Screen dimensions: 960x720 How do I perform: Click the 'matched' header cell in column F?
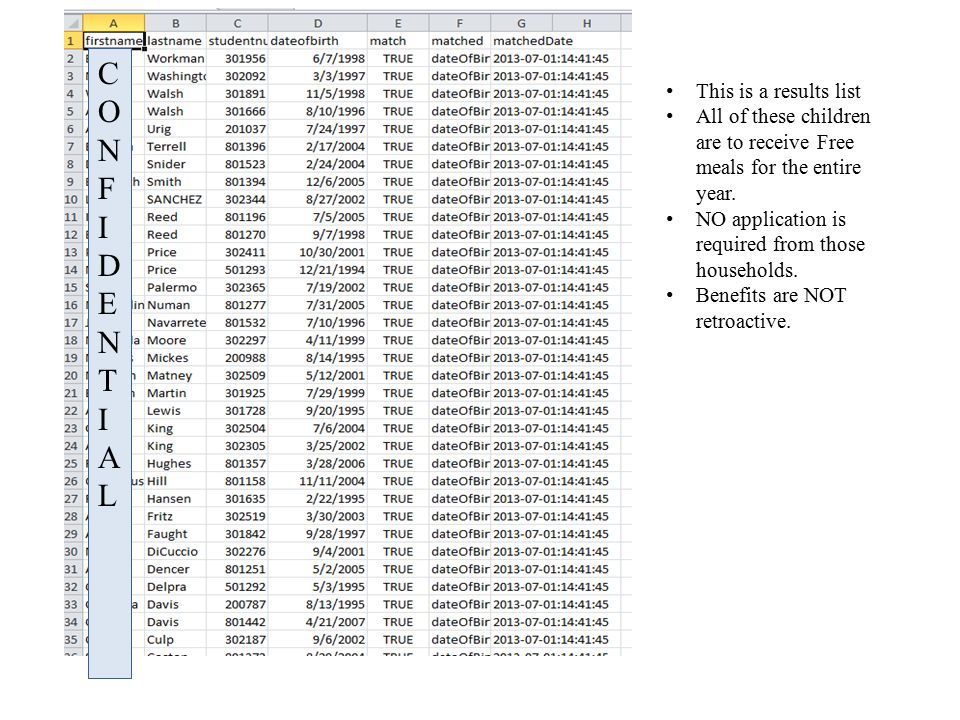[460, 41]
